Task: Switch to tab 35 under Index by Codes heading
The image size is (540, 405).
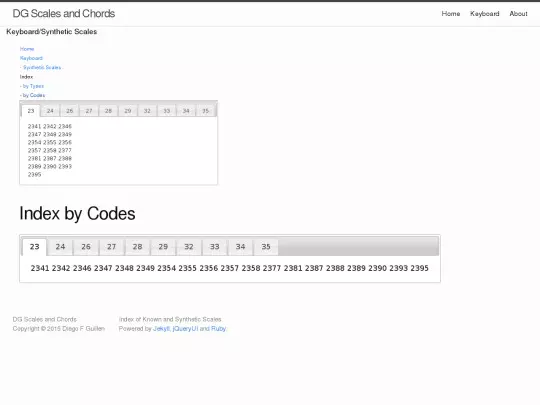Action: [266, 247]
